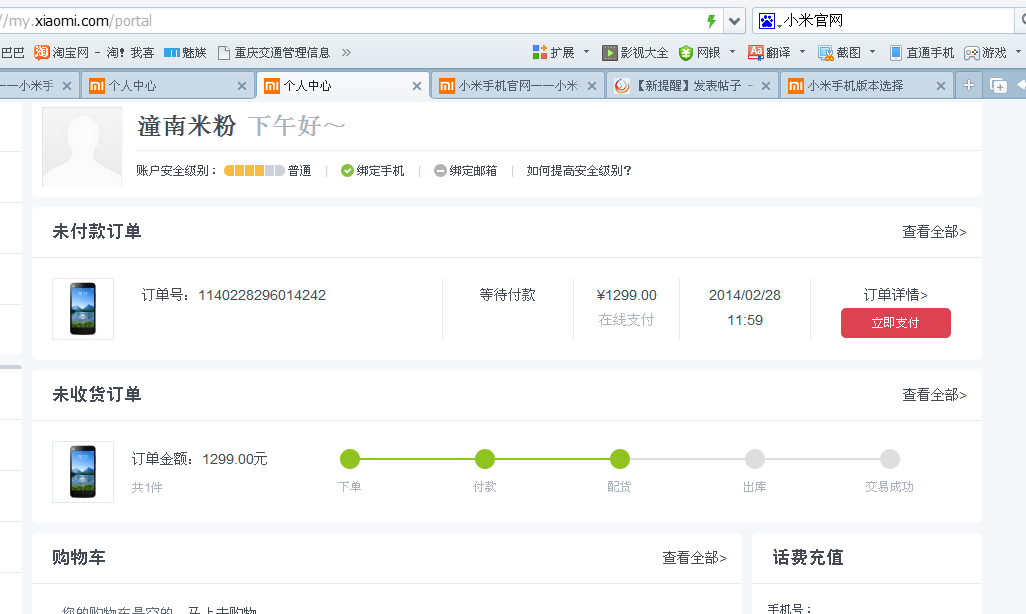The height and width of the screenshot is (614, 1026).
Task: Click the unpaid order phone thumbnail
Action: click(83, 309)
